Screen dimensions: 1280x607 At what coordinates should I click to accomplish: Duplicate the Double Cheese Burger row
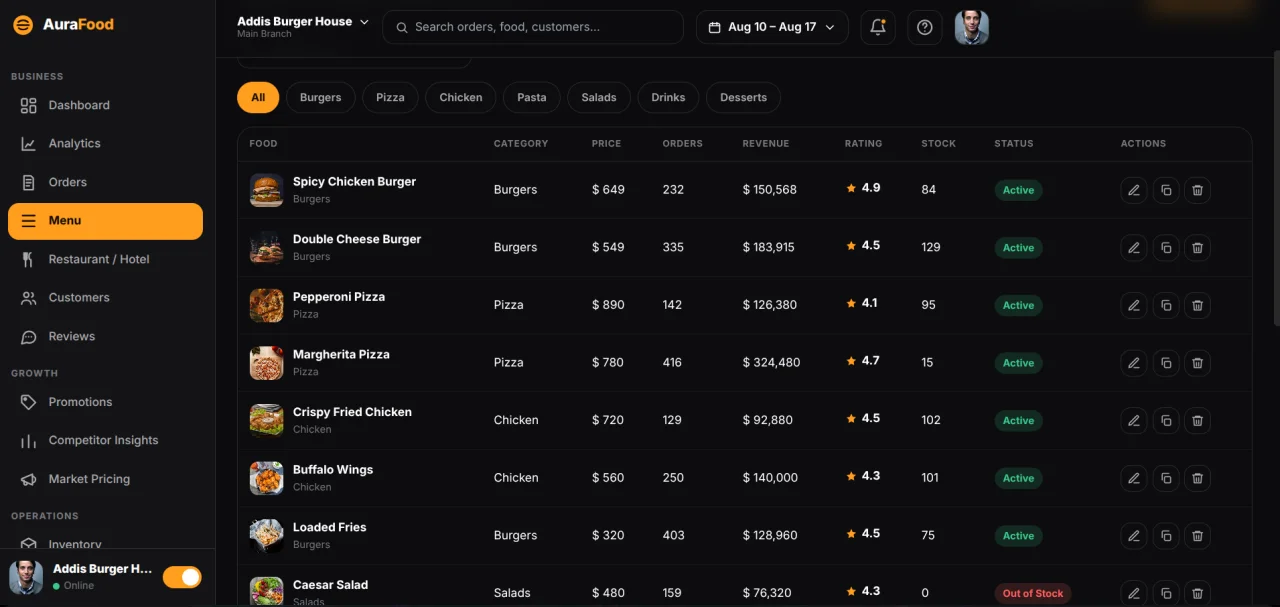(1166, 247)
